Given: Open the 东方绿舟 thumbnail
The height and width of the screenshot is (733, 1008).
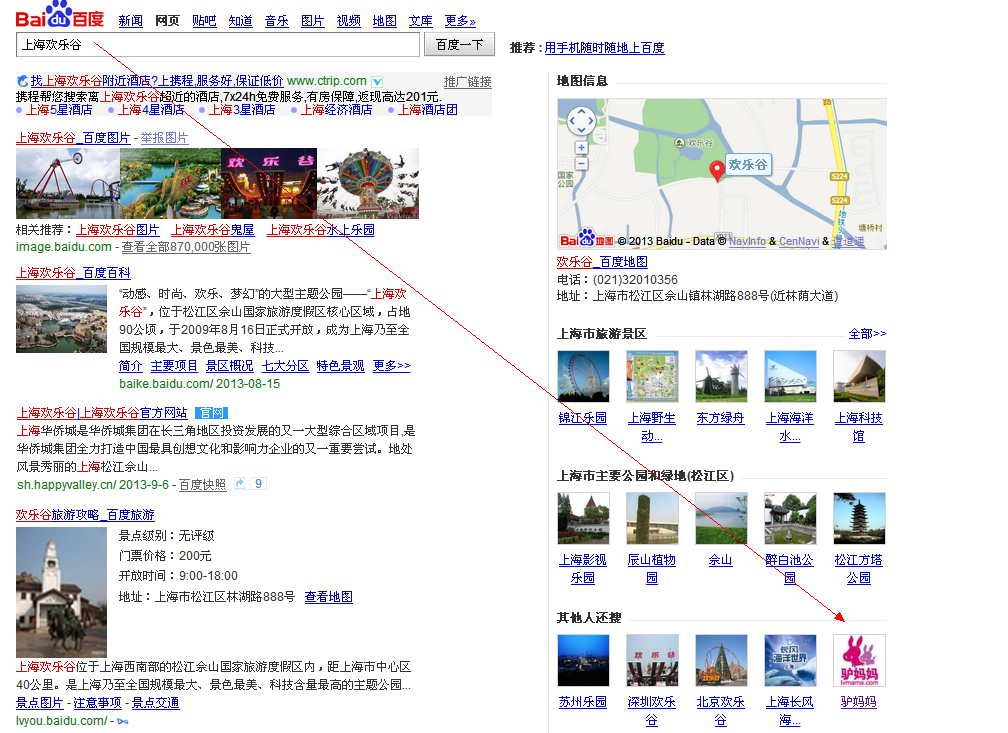Looking at the screenshot, I should (721, 376).
